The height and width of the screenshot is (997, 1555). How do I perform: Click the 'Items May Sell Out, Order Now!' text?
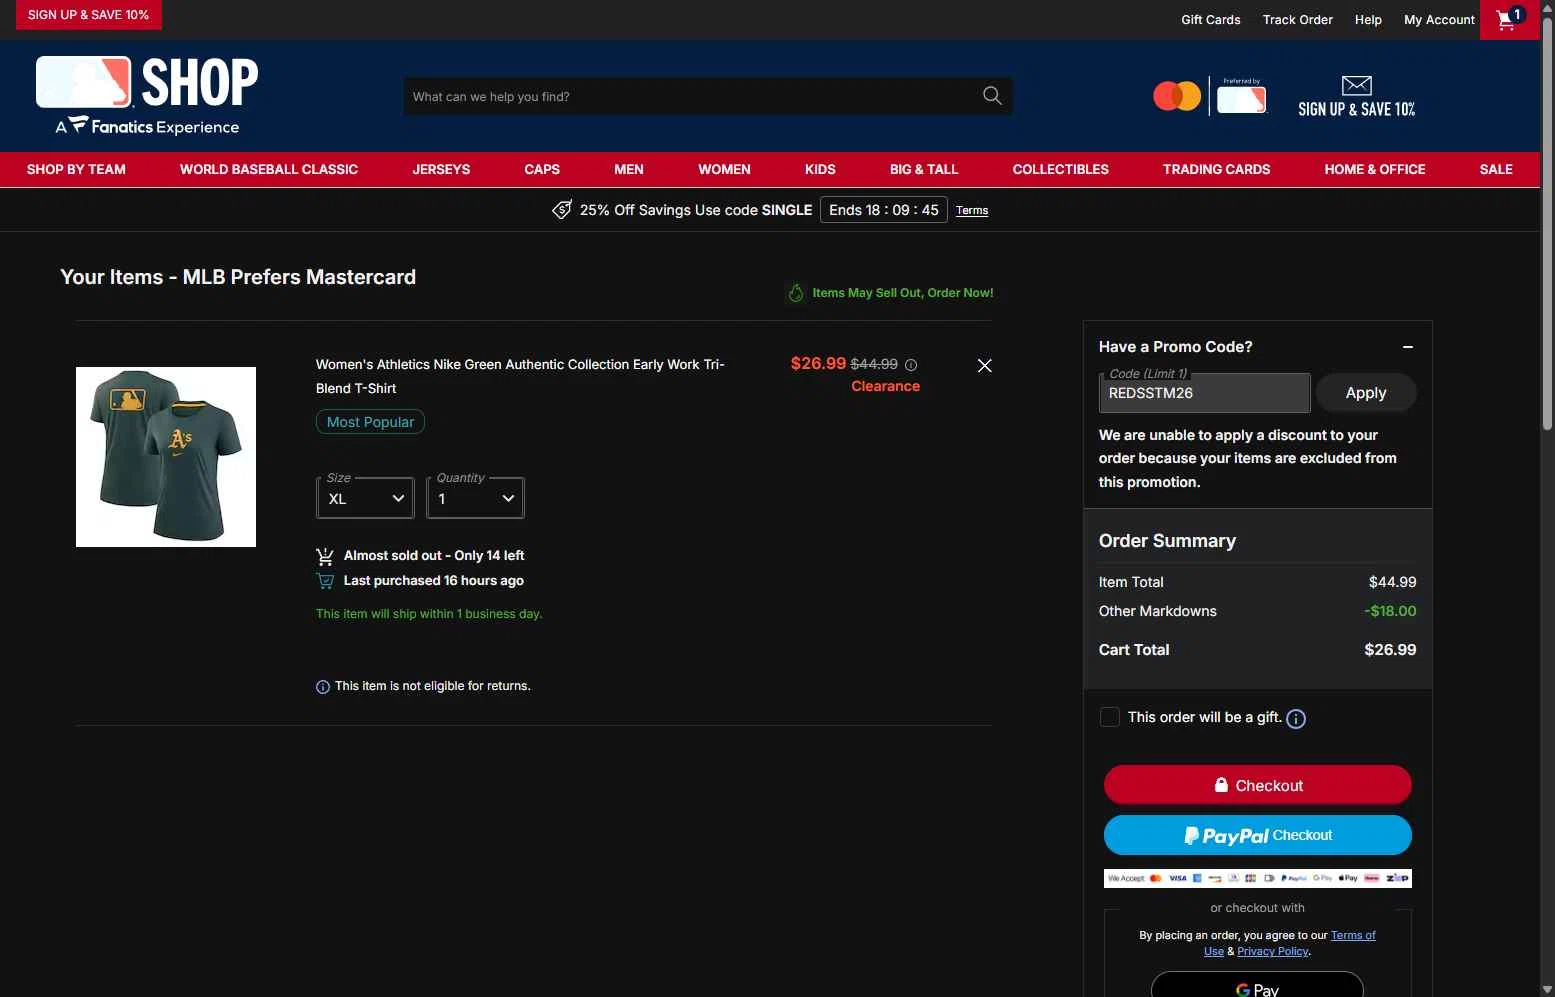(x=903, y=293)
